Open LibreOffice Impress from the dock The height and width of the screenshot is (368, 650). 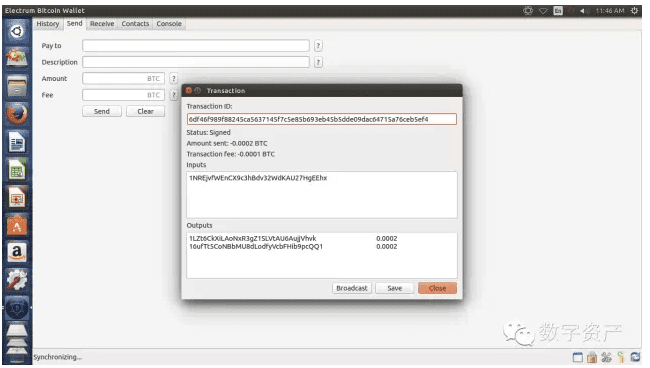17,198
